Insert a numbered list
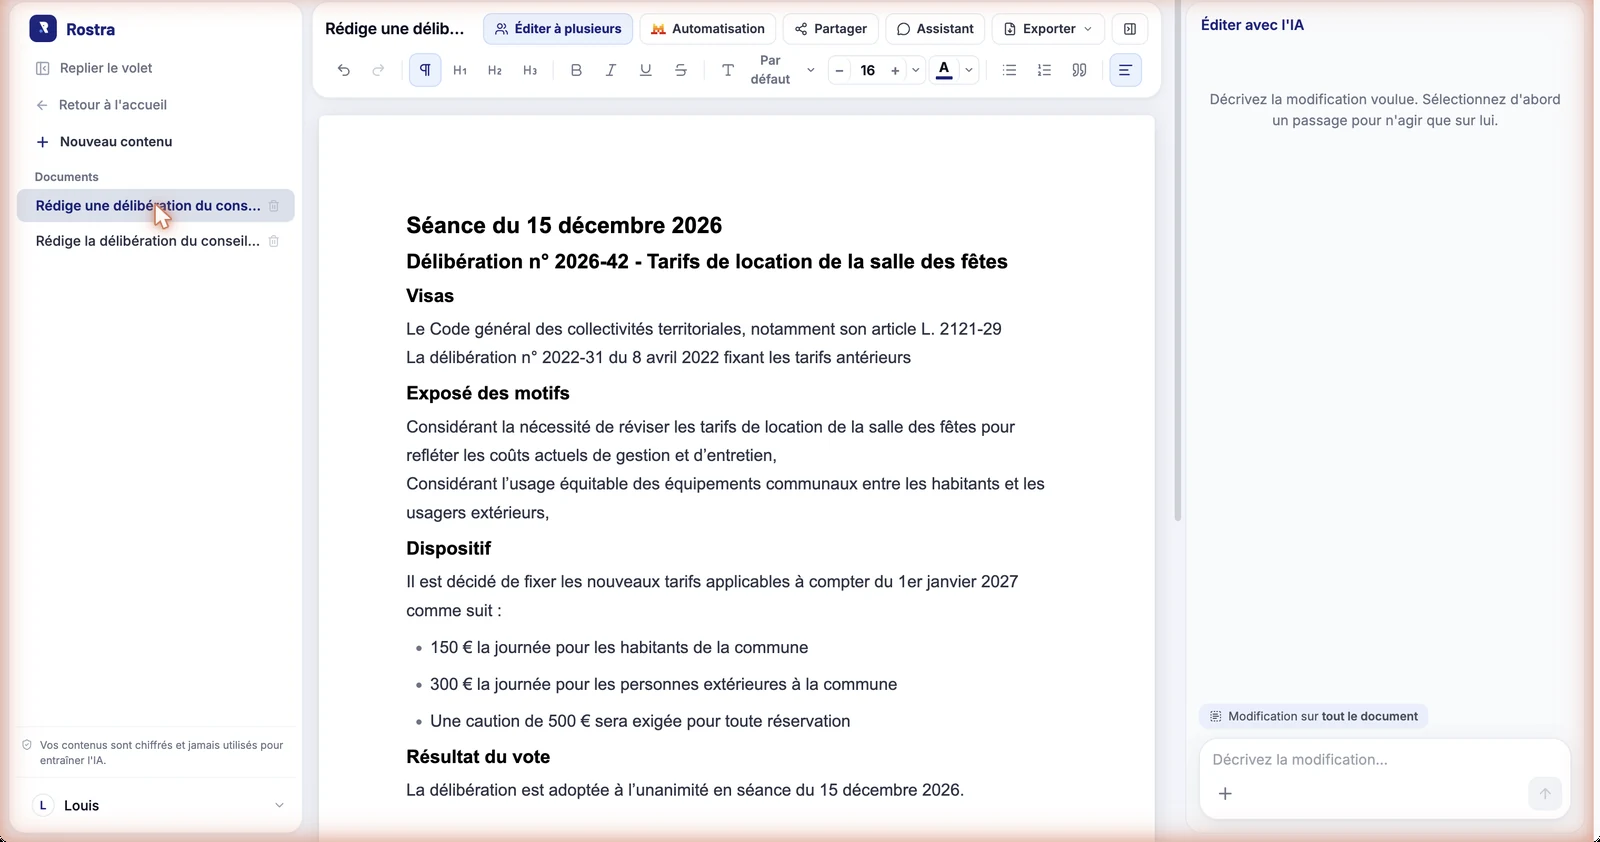This screenshot has width=1600, height=842. click(1045, 70)
